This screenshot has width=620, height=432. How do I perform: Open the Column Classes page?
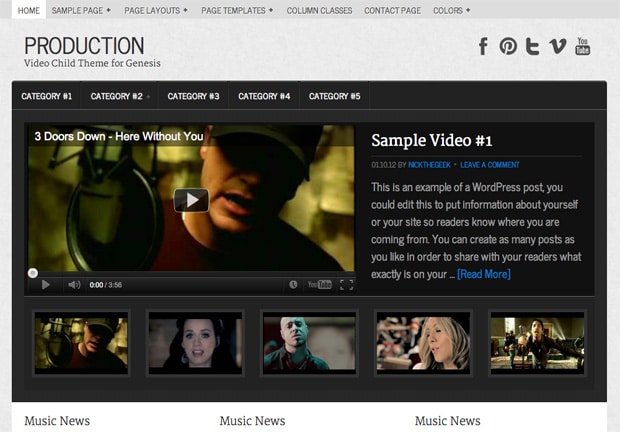point(319,10)
